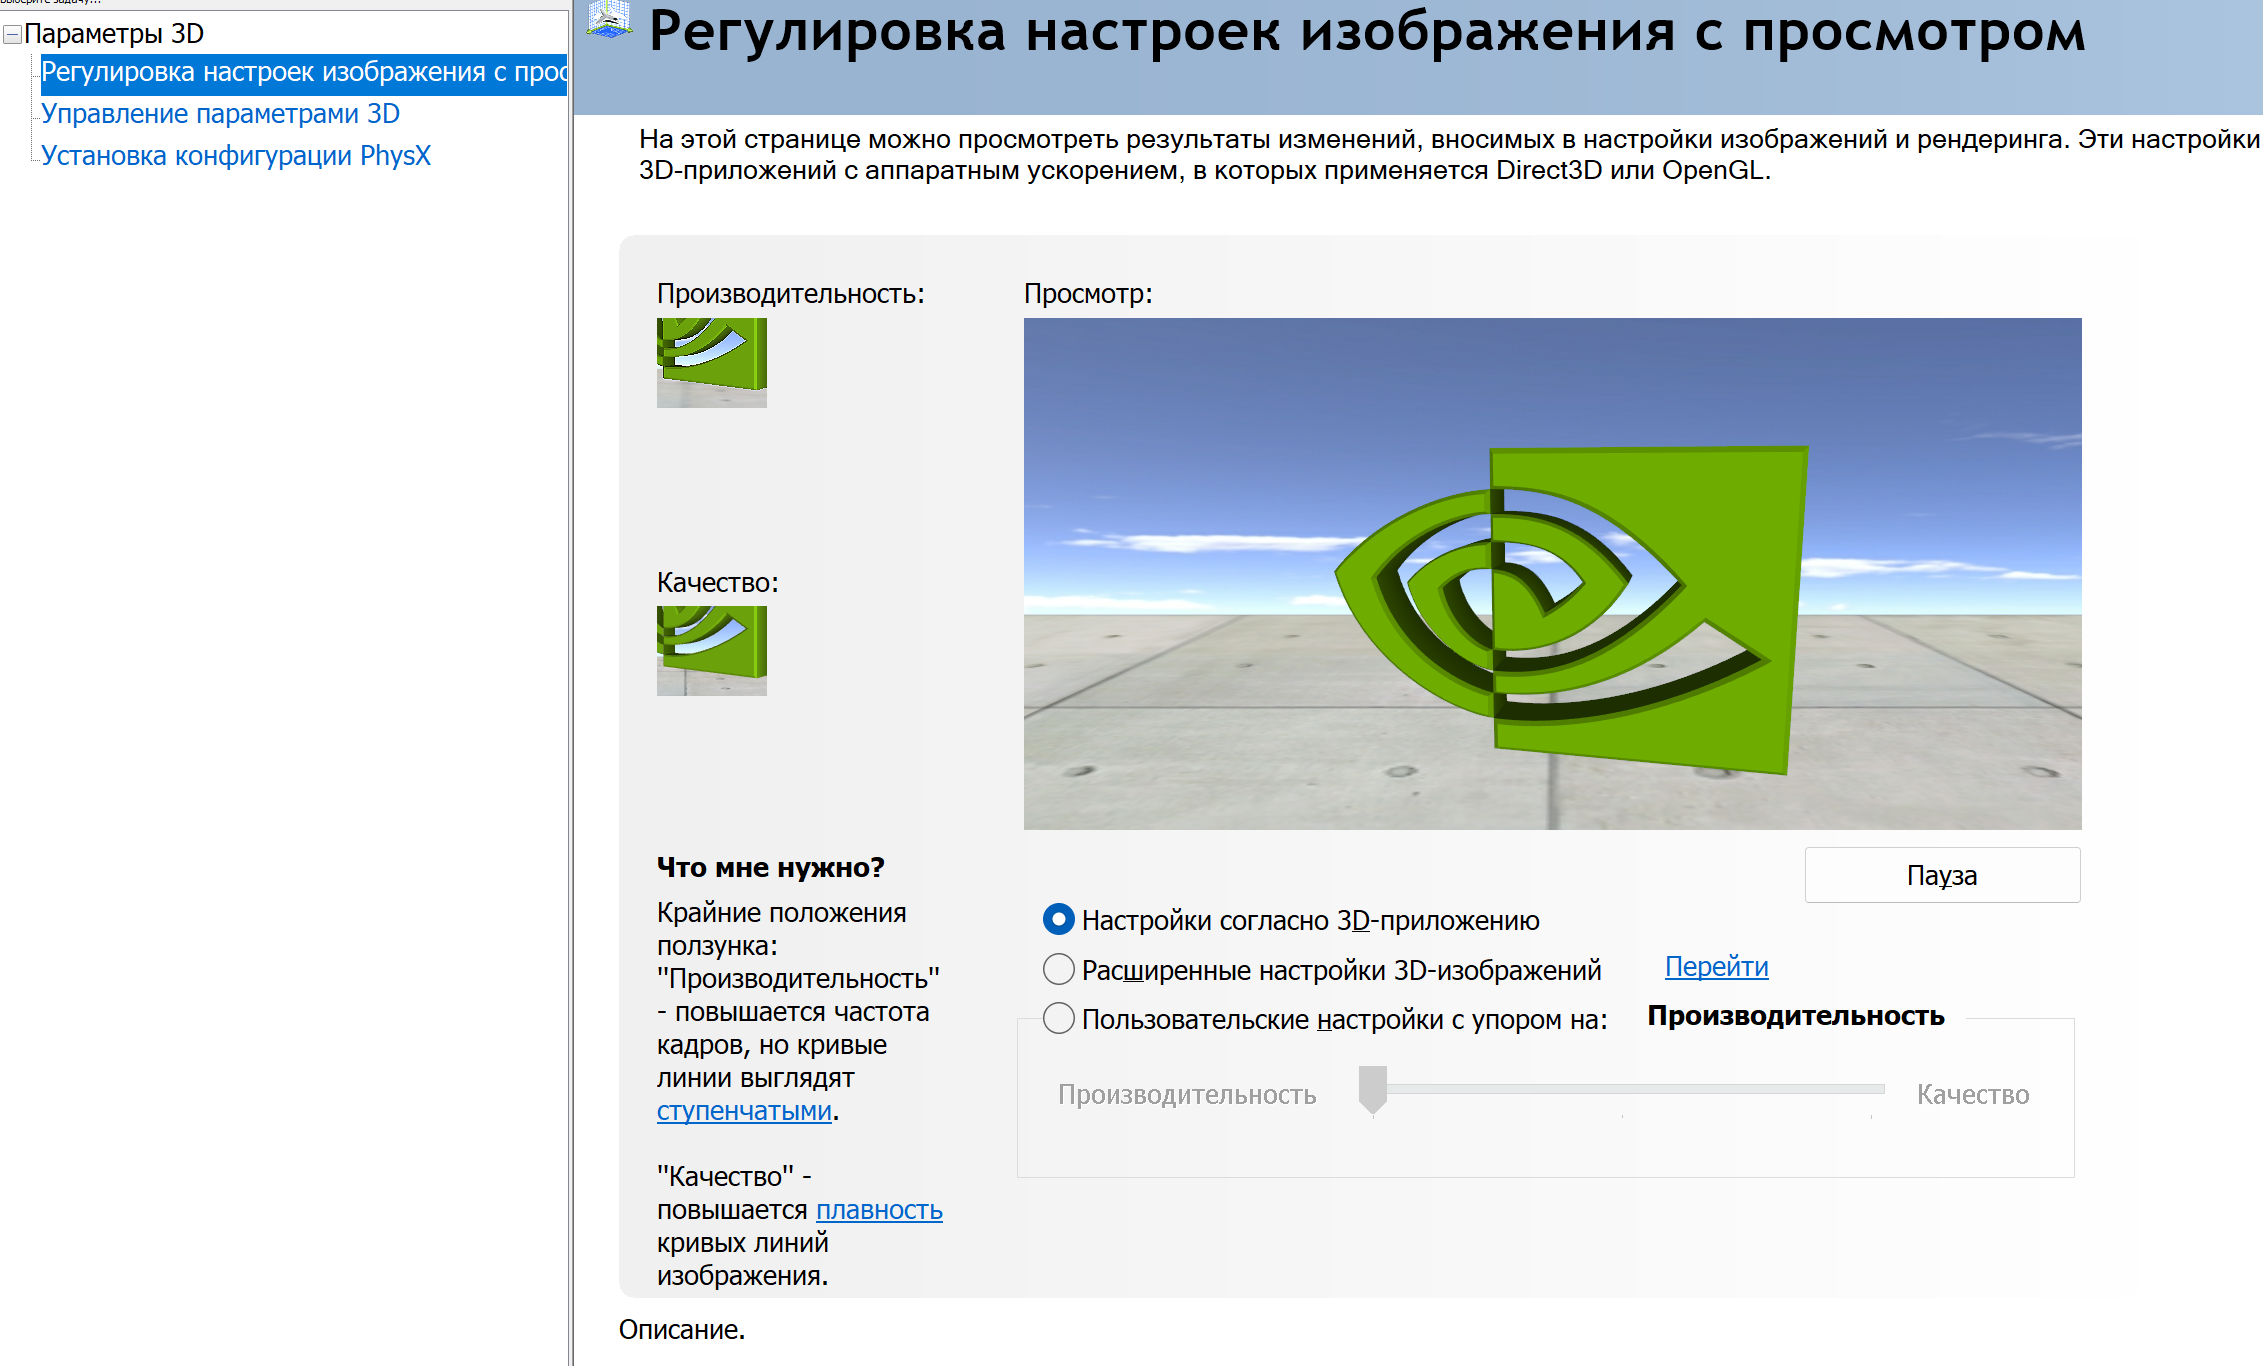
Task: Click the large 3D logo preview
Action: (x=1552, y=573)
